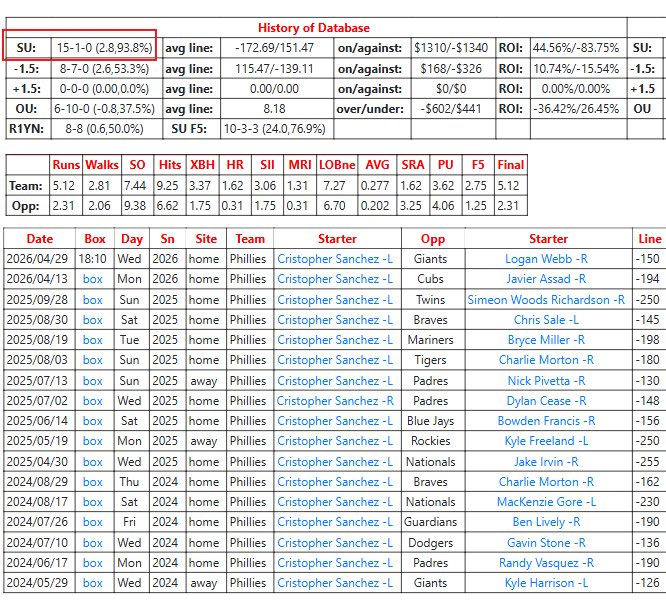Image resolution: width=666 pixels, height=601 pixels.
Task: Open Cristopher Sanchez -R link in 2025/07/02 row
Action: 335,401
